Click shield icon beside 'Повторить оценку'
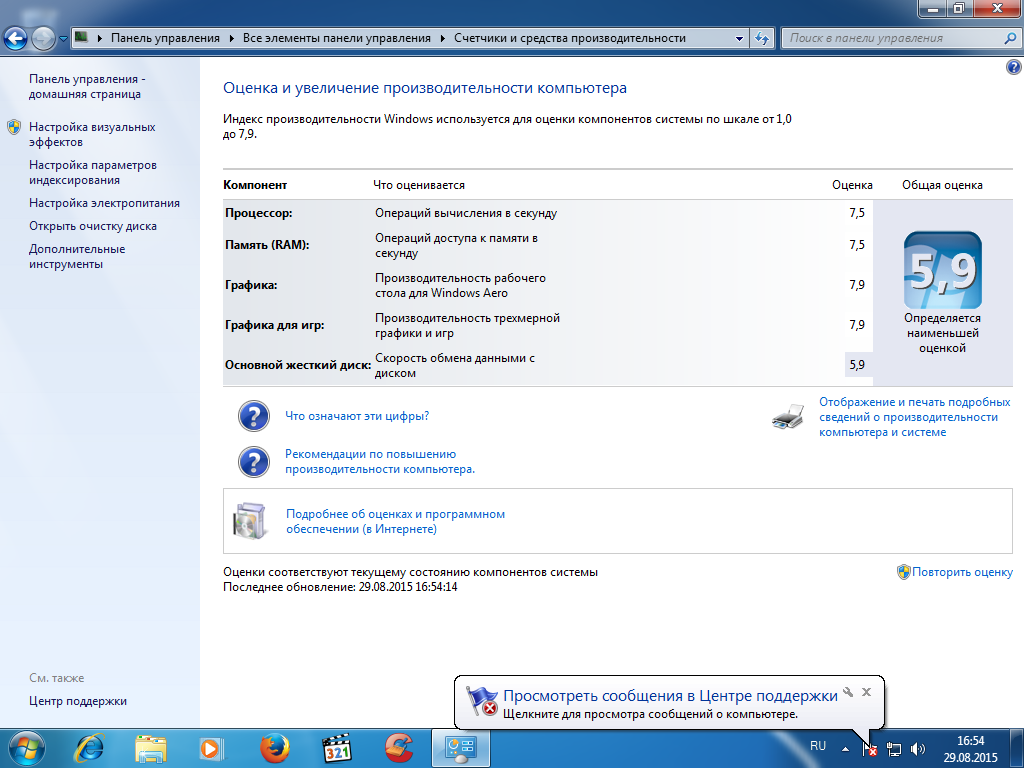Screen dimensions: 1024x768 pyautogui.click(x=904, y=572)
